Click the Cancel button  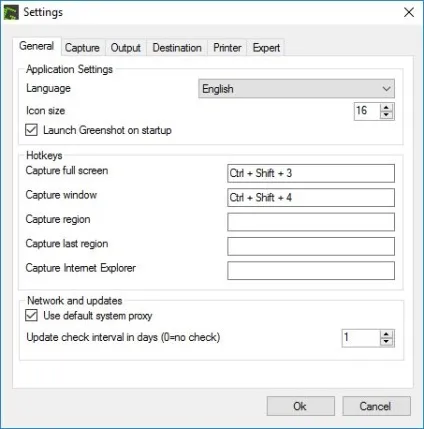pos(376,406)
